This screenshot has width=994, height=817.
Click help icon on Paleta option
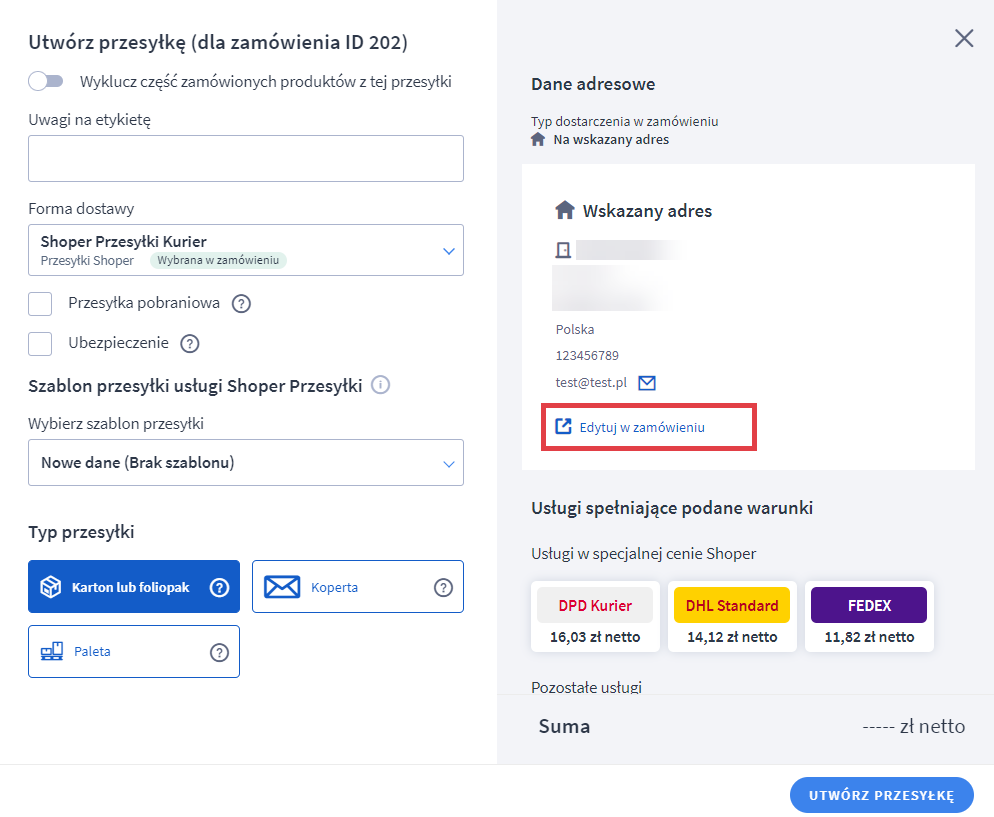click(x=219, y=652)
